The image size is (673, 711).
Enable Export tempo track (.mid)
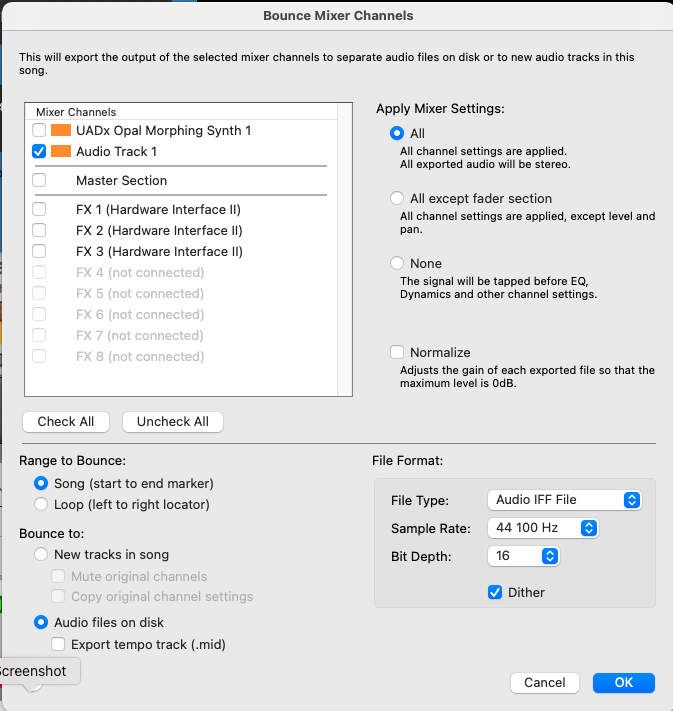click(58, 645)
